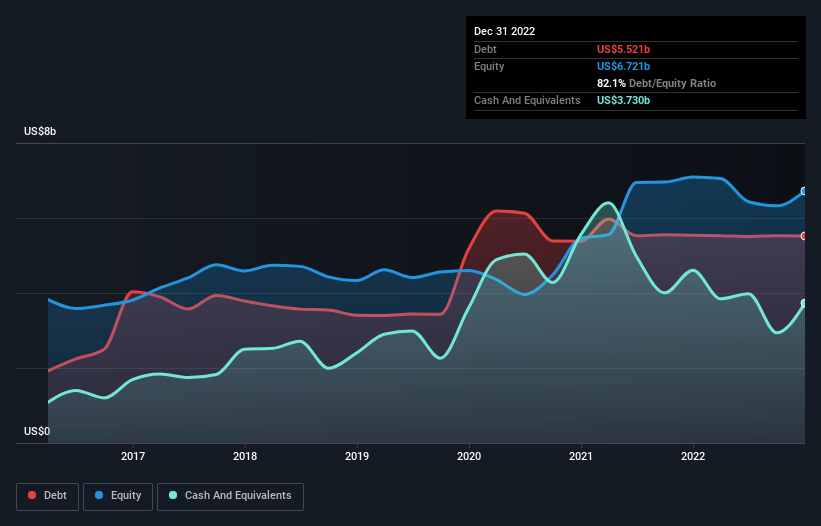This screenshot has height=526, width=821.
Task: Select the 2018 x-axis label
Action: (x=245, y=456)
